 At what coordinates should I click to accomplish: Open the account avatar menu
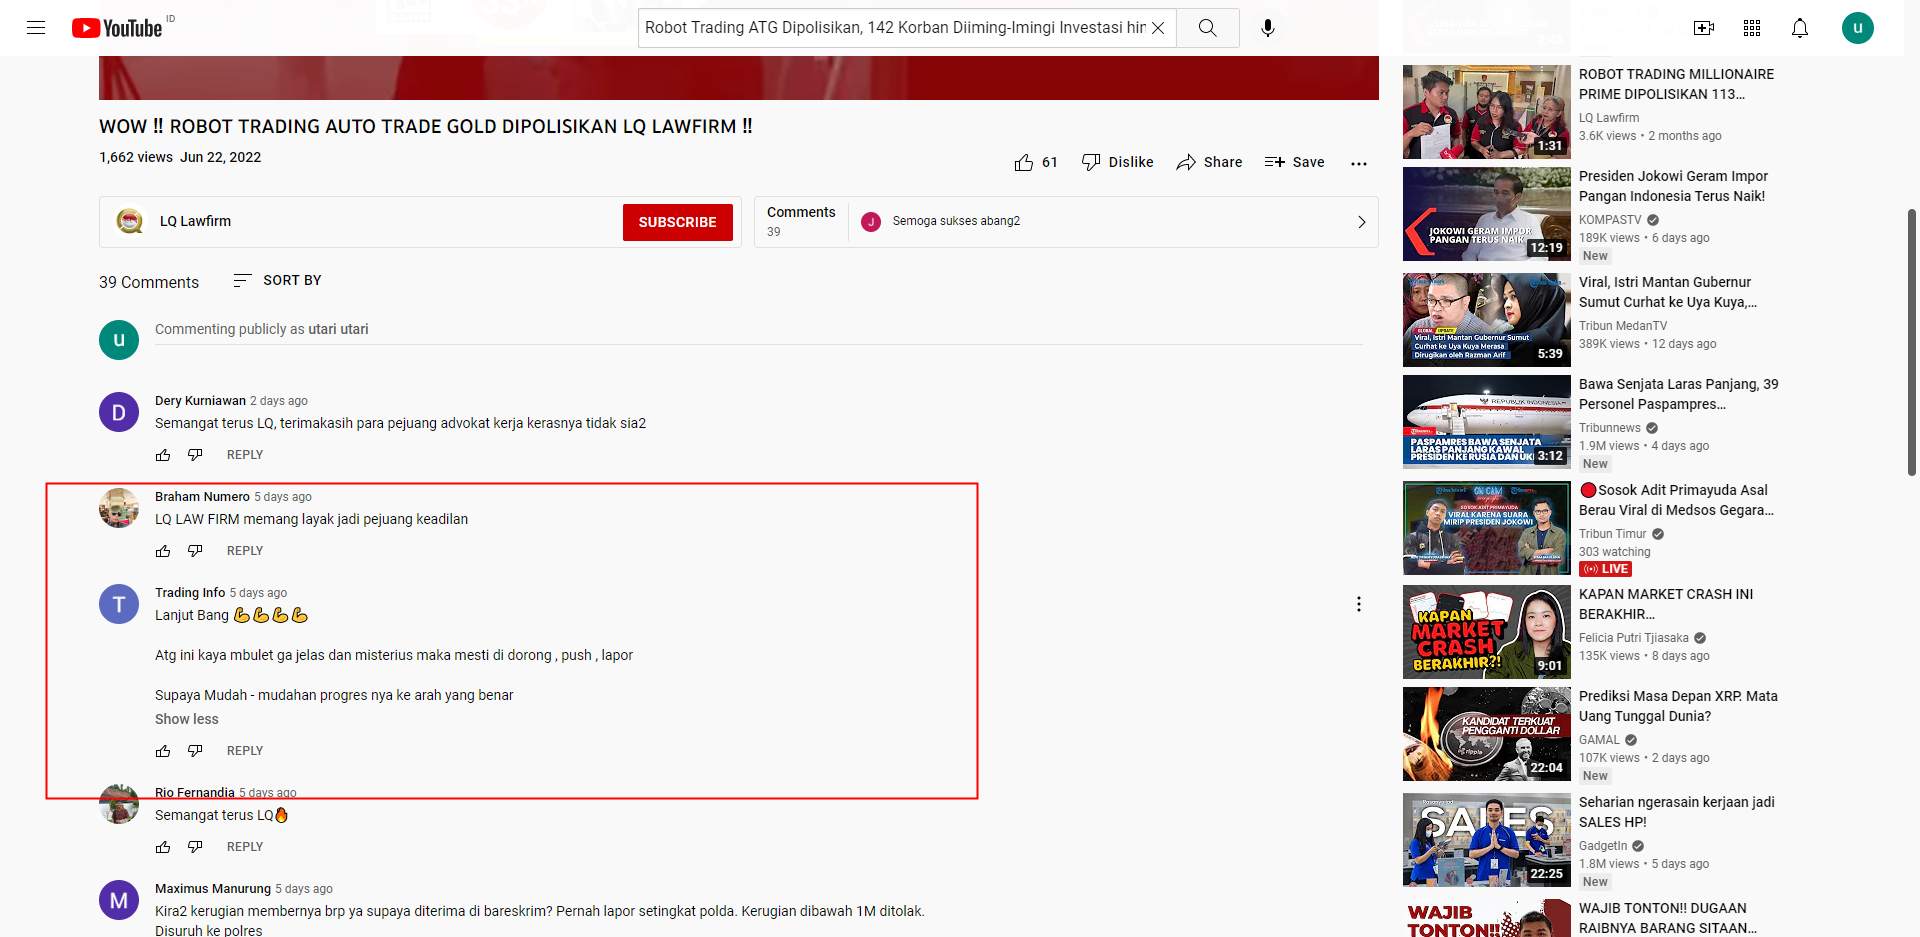pyautogui.click(x=1858, y=28)
